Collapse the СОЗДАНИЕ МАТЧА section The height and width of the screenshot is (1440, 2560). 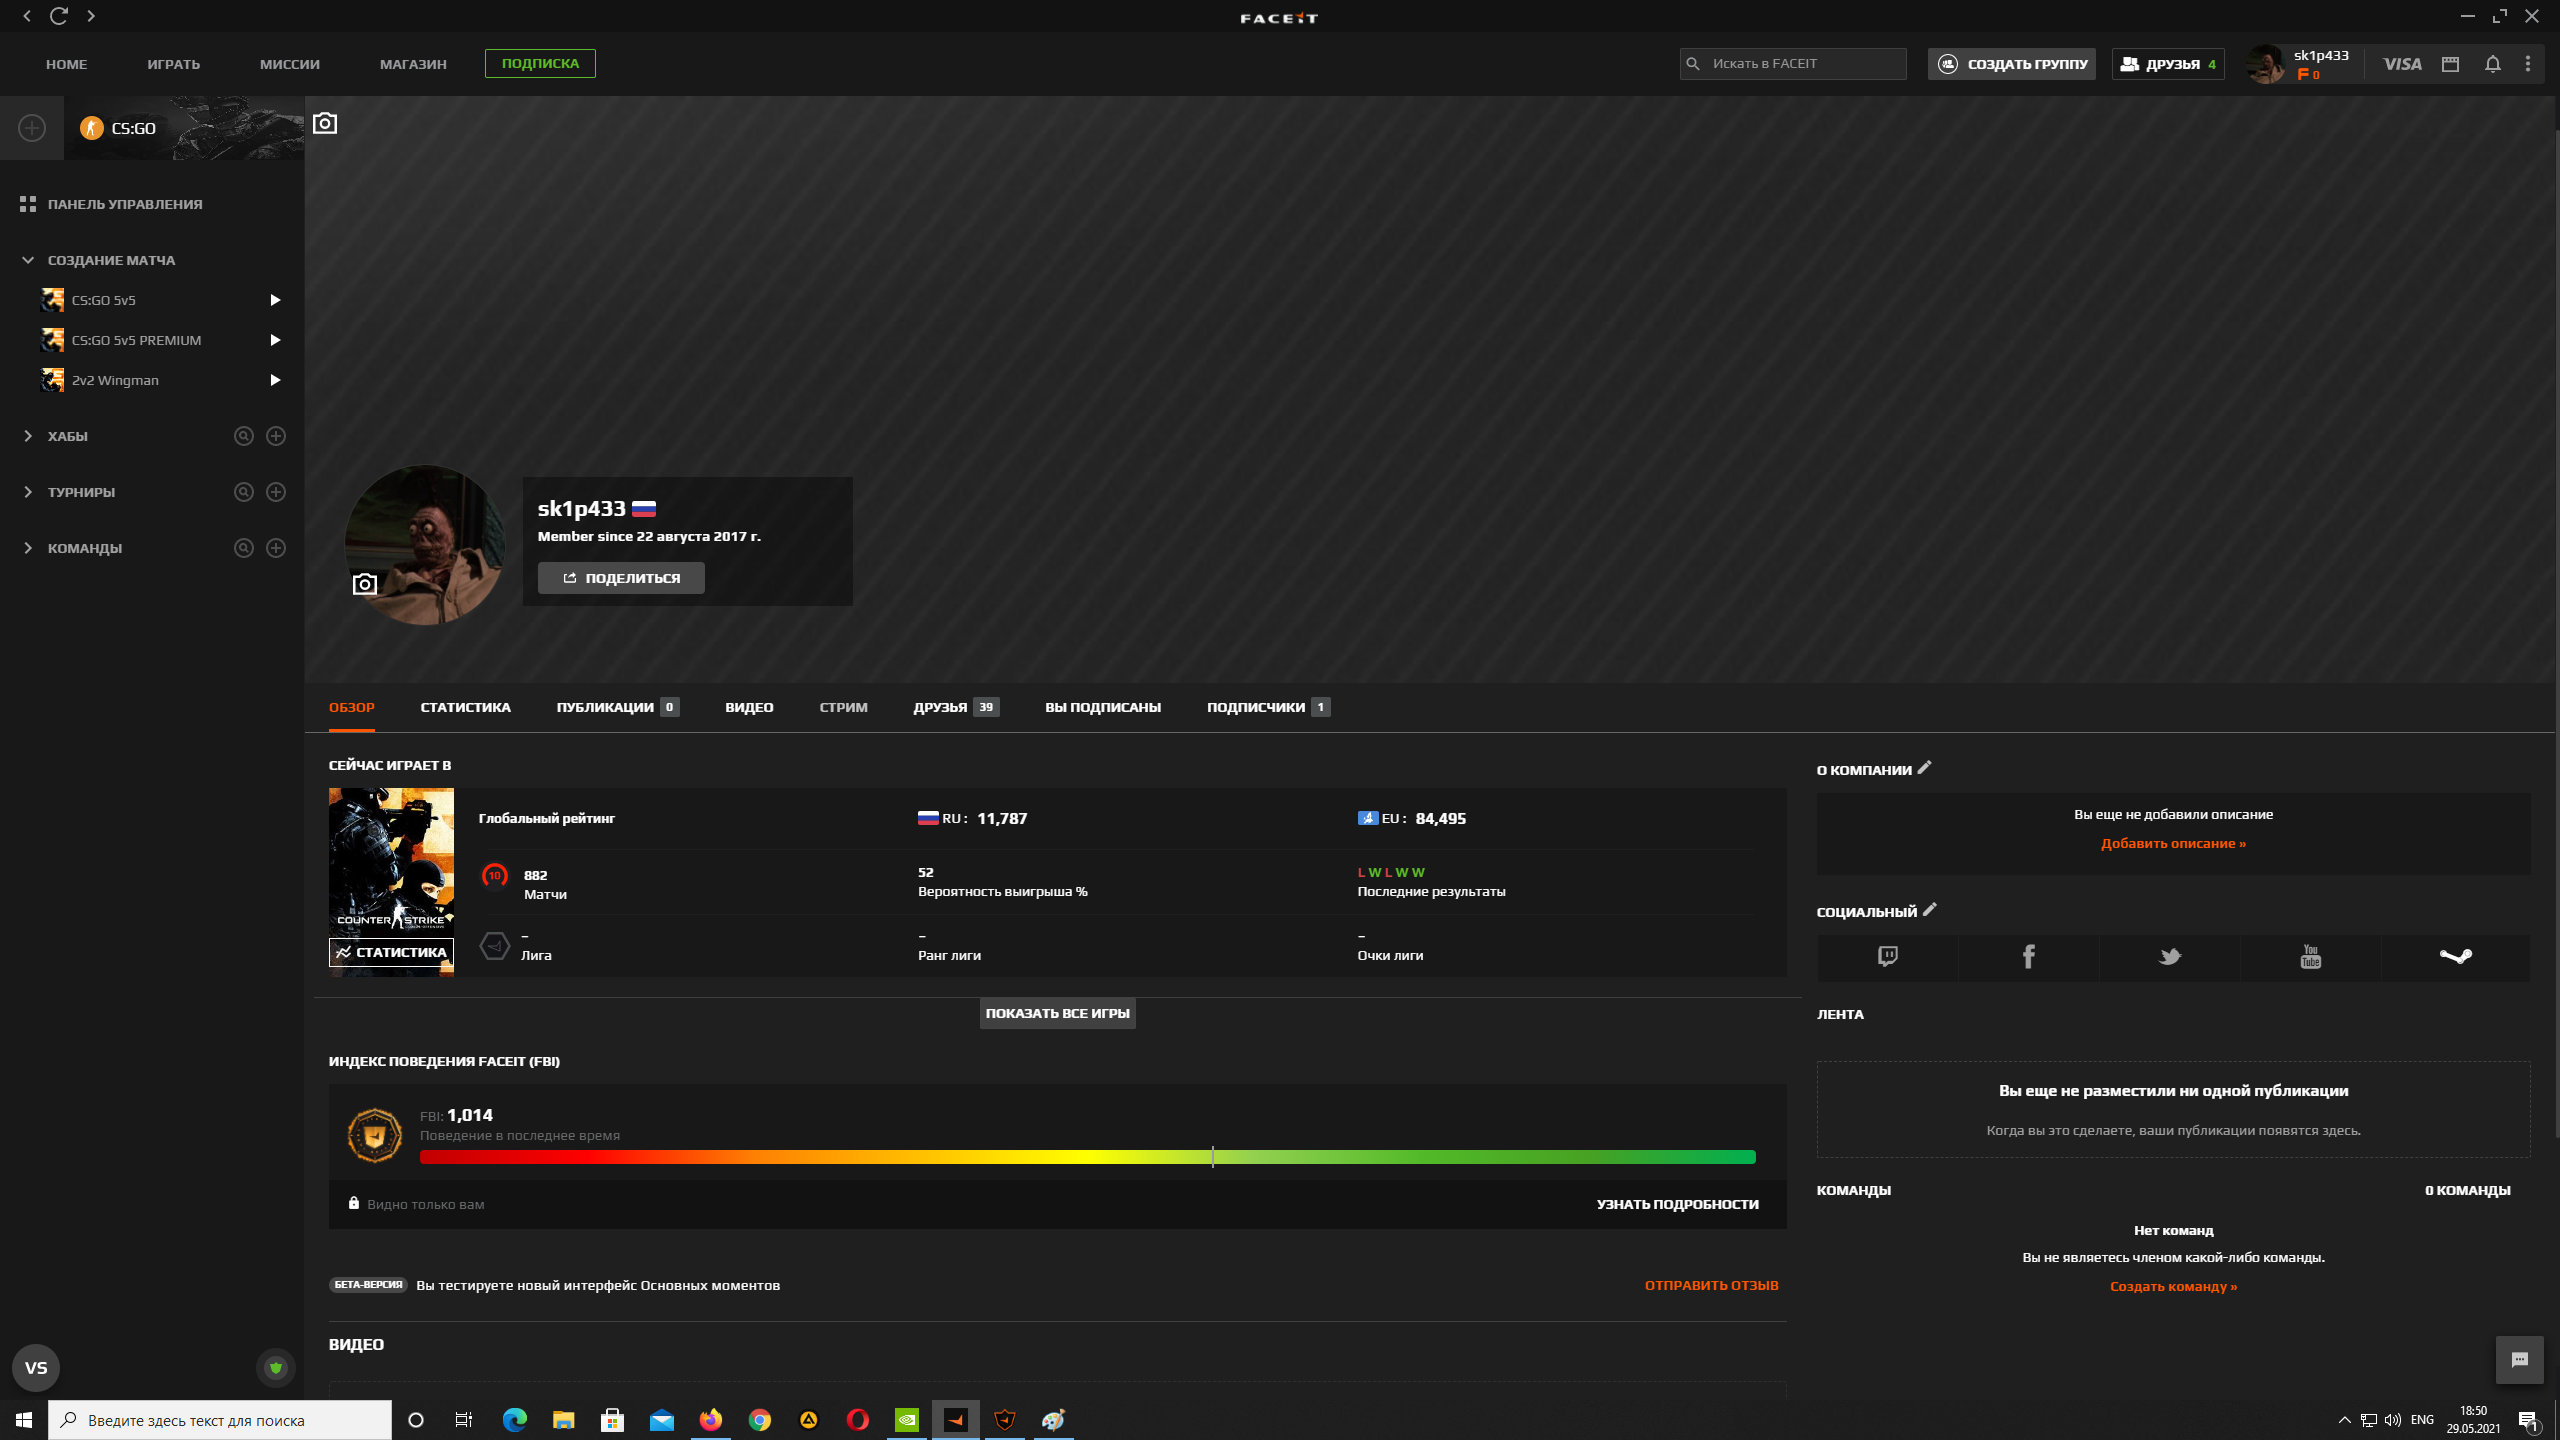point(28,260)
